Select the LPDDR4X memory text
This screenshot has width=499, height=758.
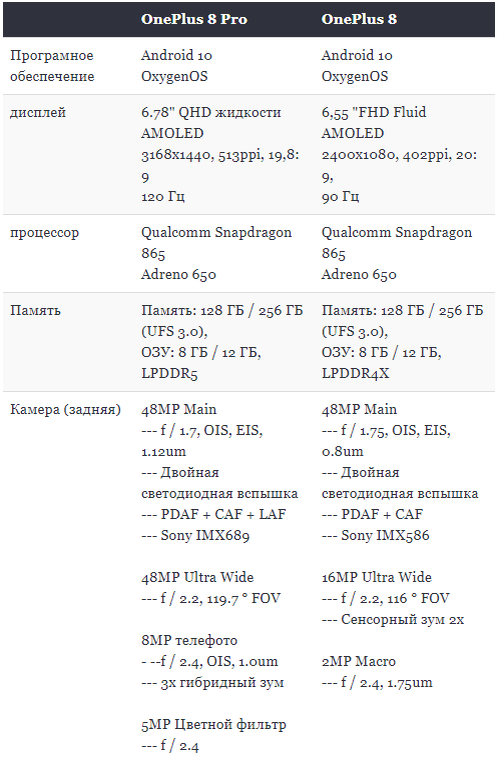point(355,373)
